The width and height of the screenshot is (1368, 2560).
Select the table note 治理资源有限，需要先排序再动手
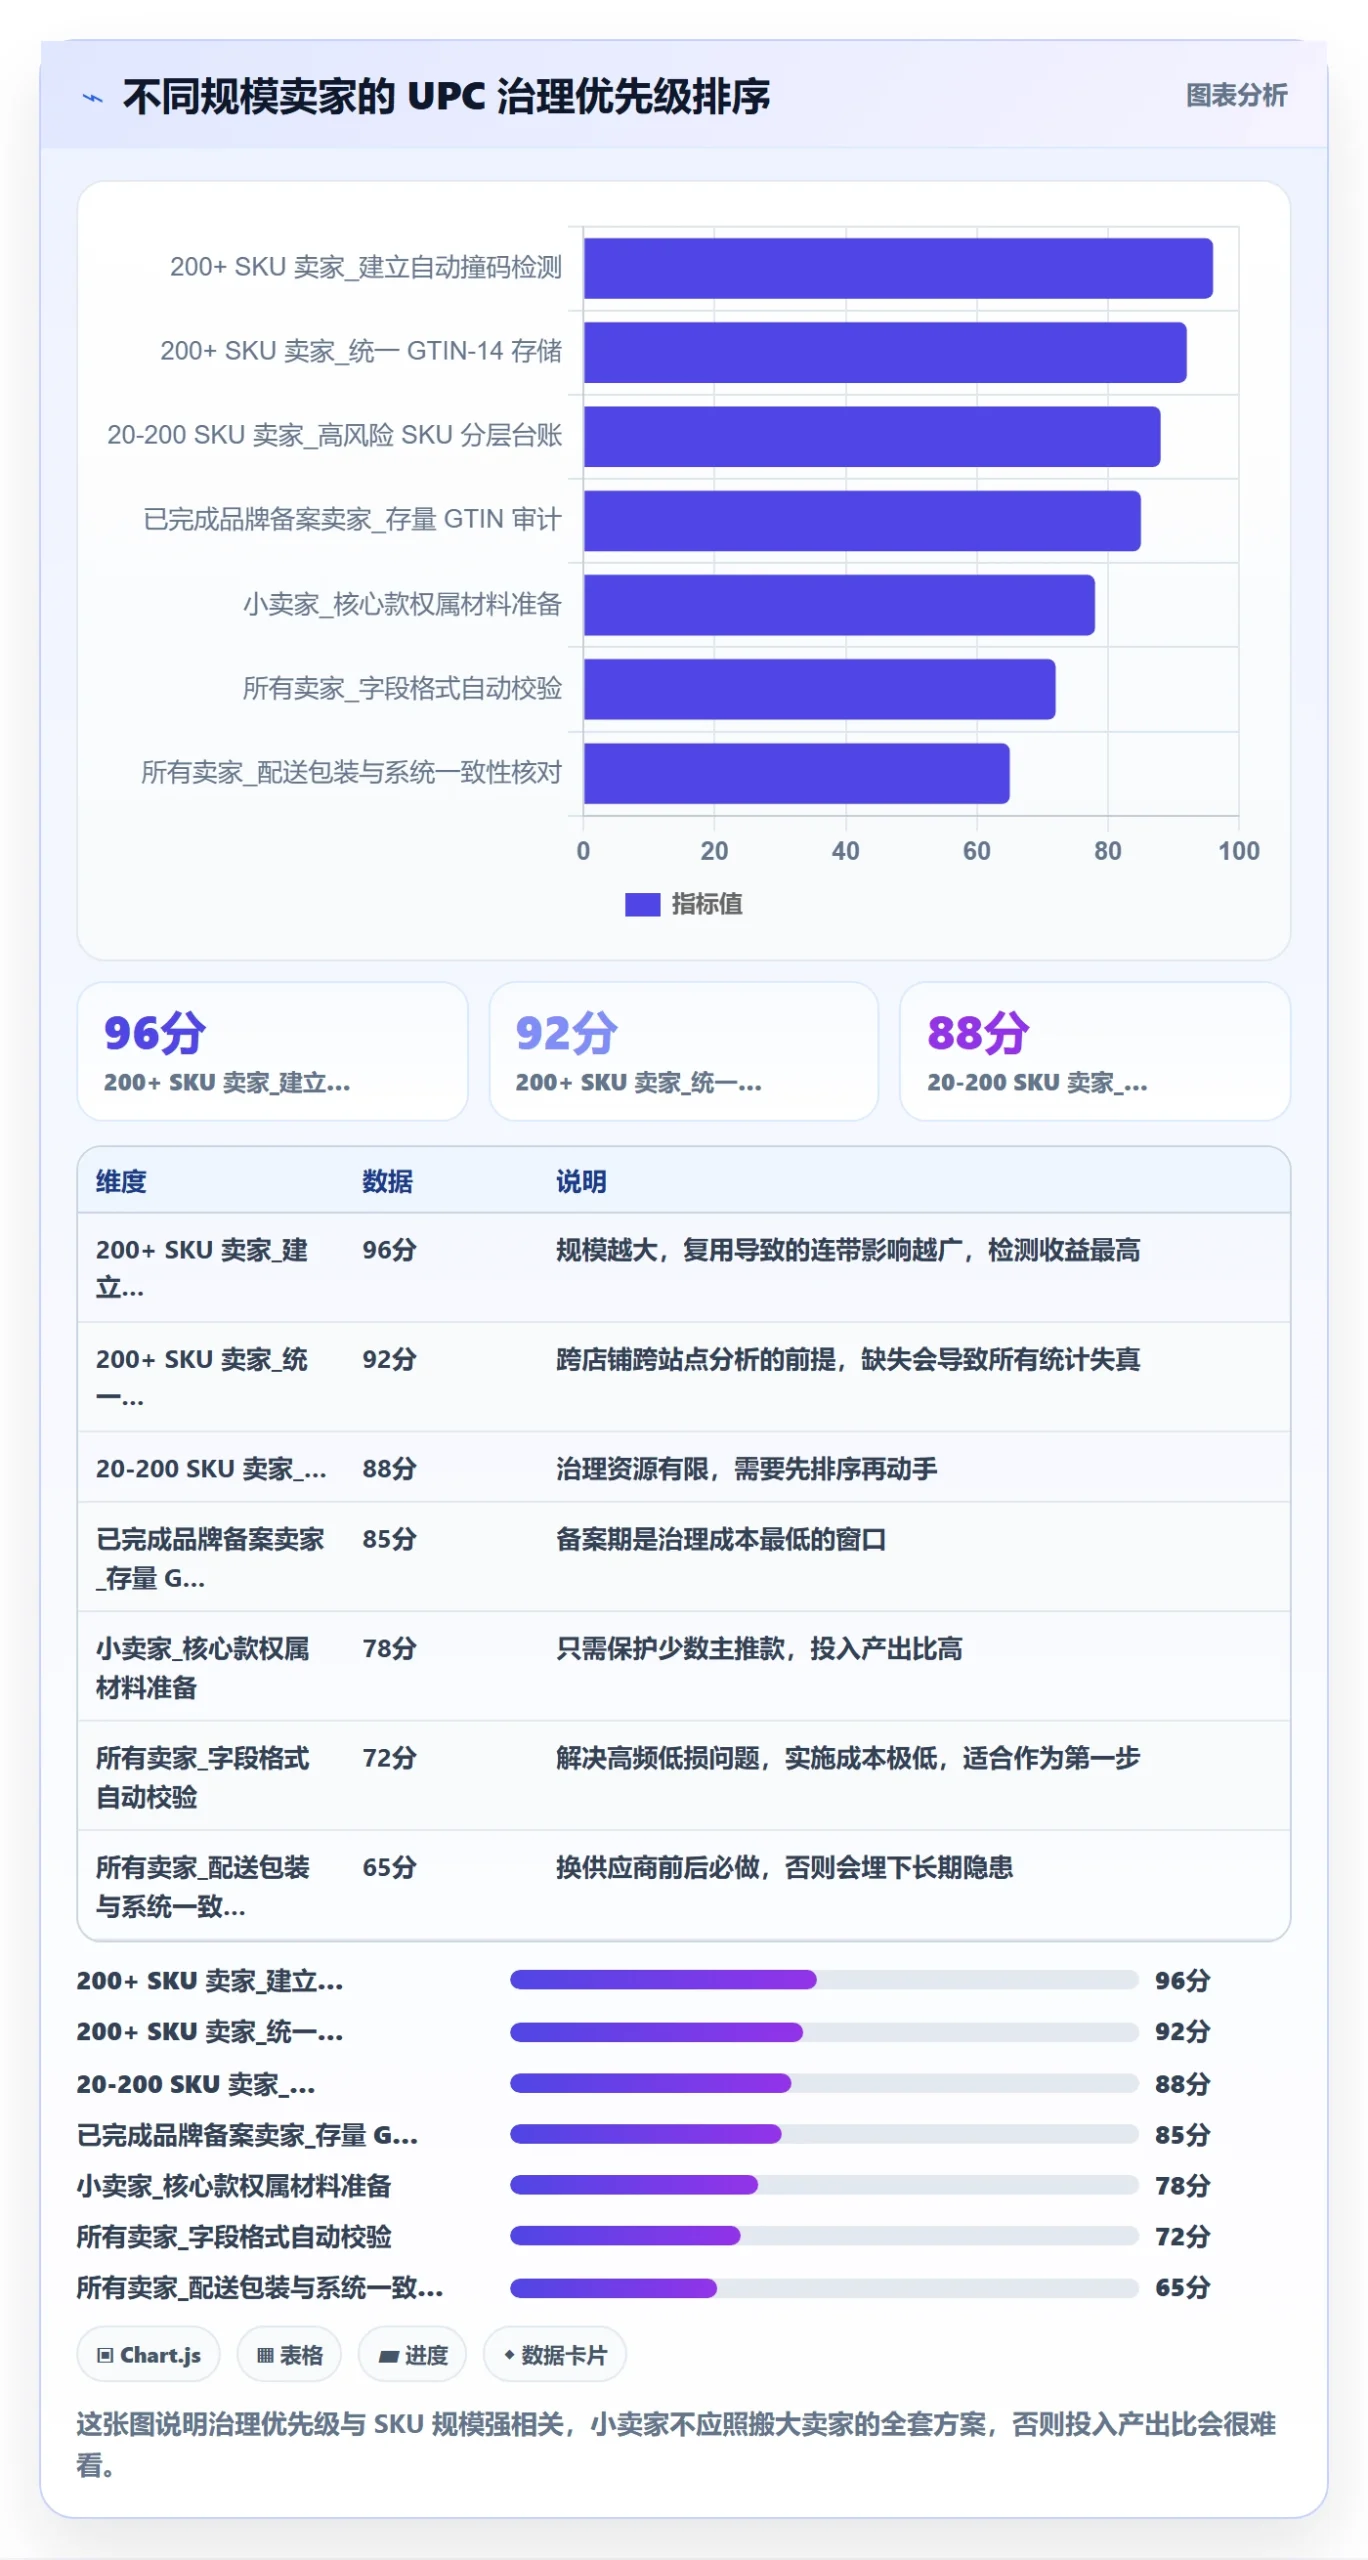click(746, 1469)
